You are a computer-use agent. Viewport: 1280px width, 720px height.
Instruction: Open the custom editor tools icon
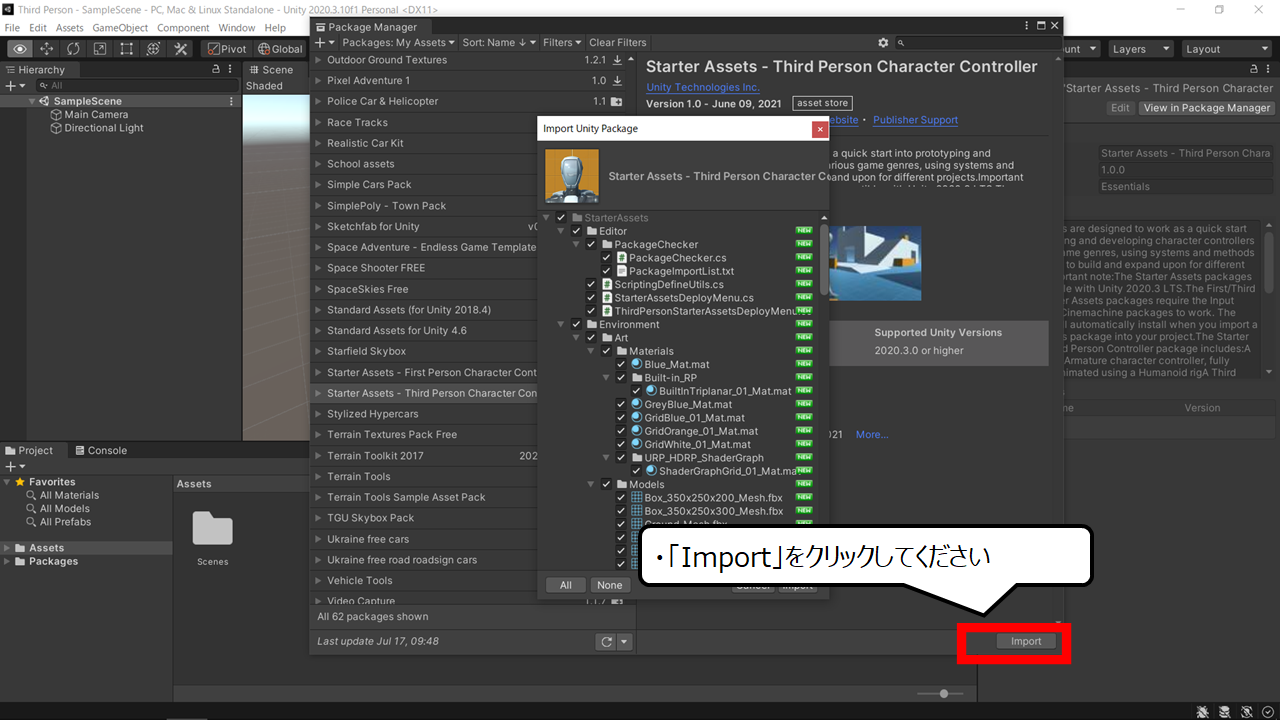(x=180, y=48)
